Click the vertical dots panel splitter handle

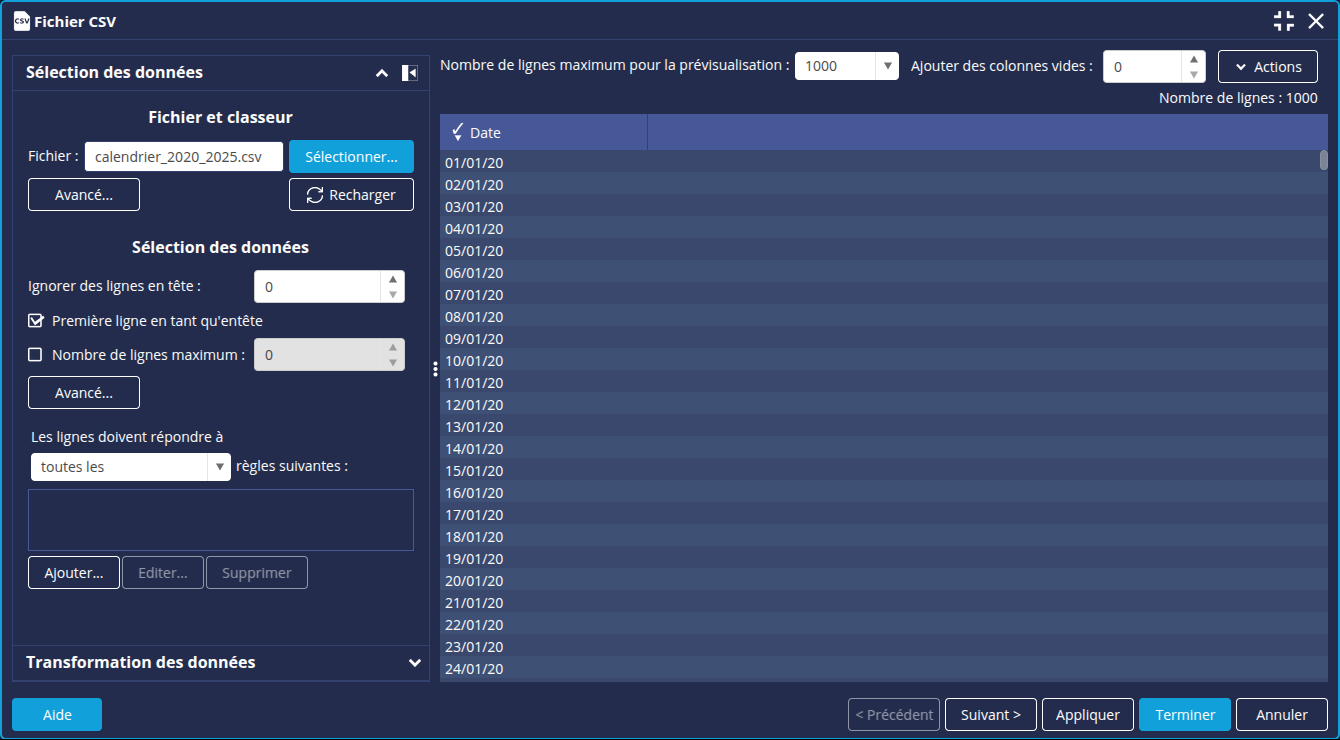point(435,369)
